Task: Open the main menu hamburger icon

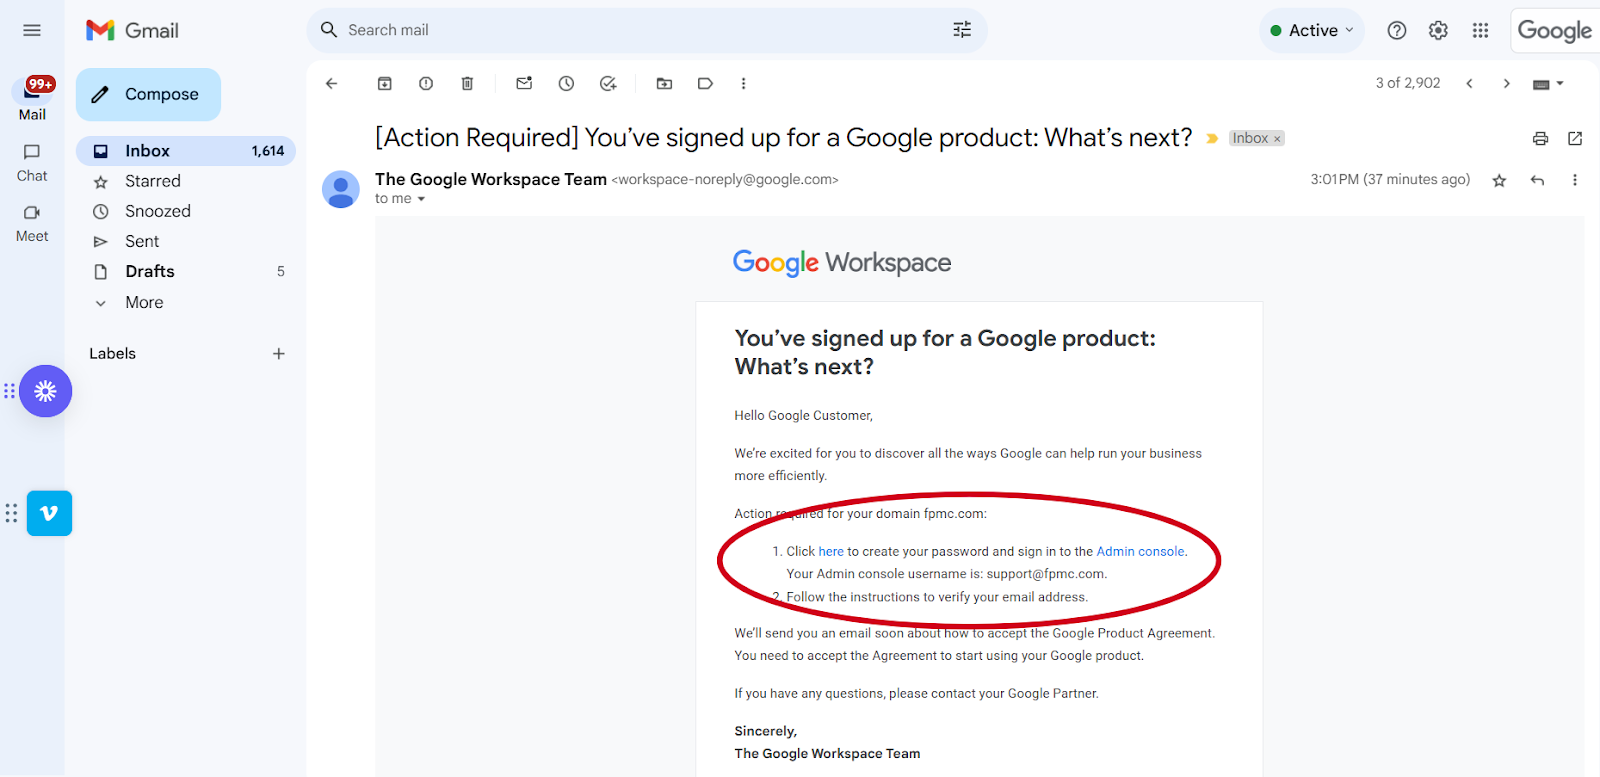Action: [32, 30]
